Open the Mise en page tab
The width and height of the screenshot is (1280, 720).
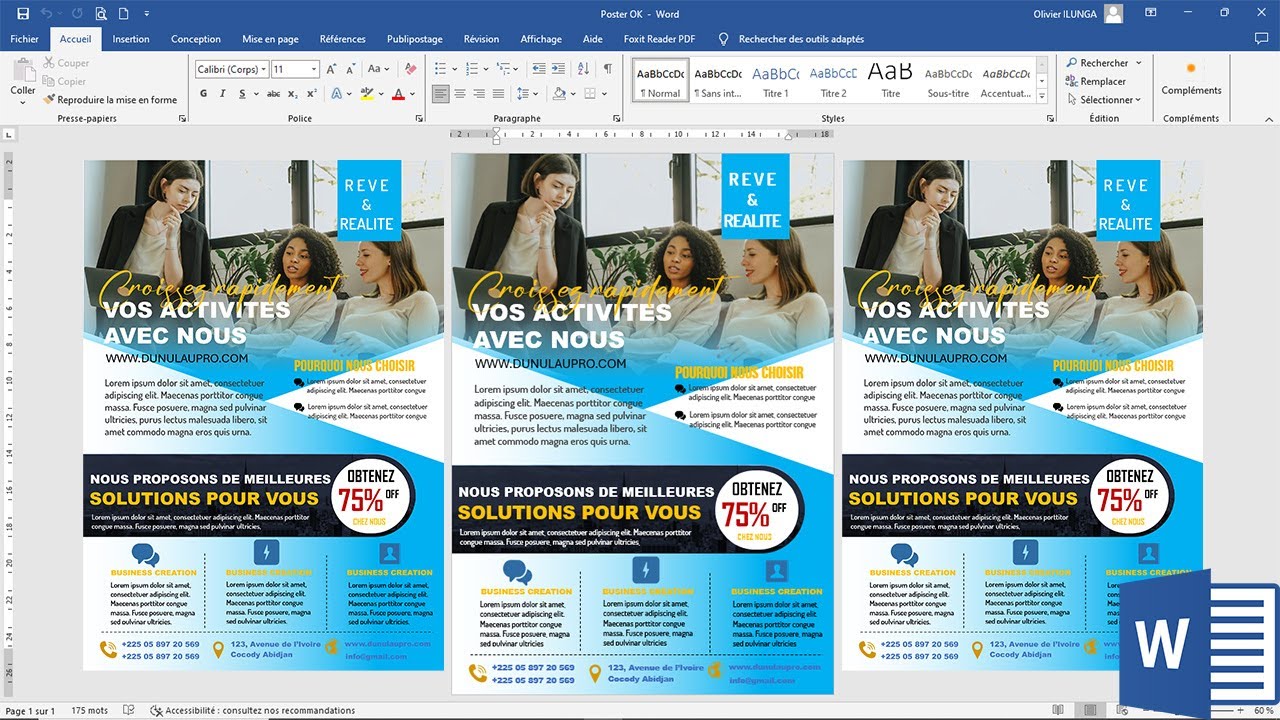(x=270, y=39)
